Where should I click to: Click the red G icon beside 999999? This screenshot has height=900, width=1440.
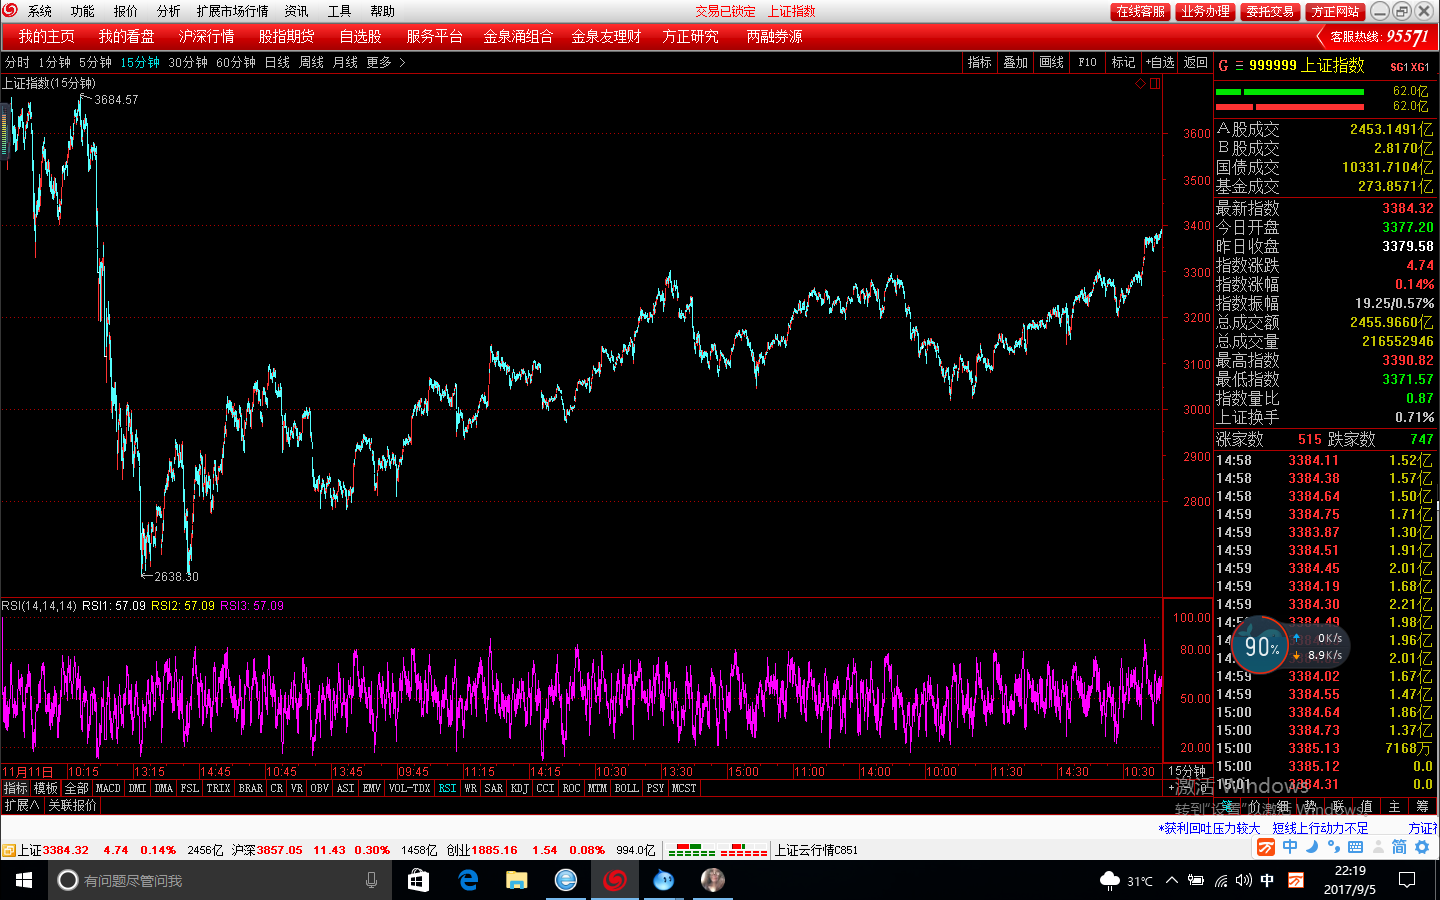coord(1223,66)
